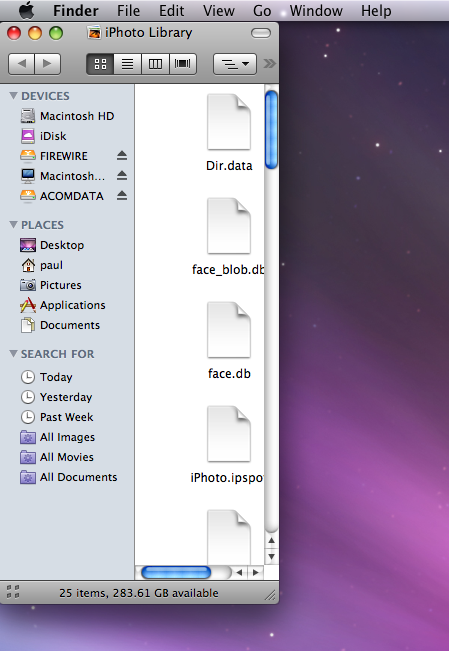449x651 pixels.
Task: Open the Finder menu
Action: [x=76, y=10]
